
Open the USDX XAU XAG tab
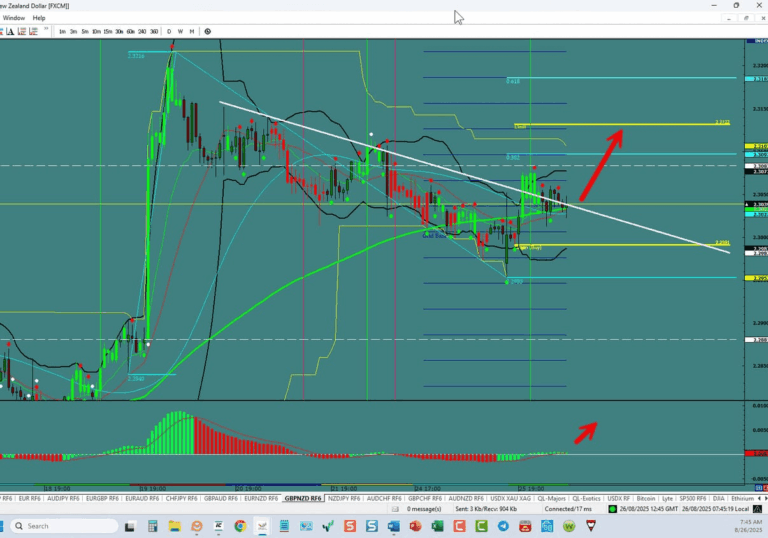510,498
